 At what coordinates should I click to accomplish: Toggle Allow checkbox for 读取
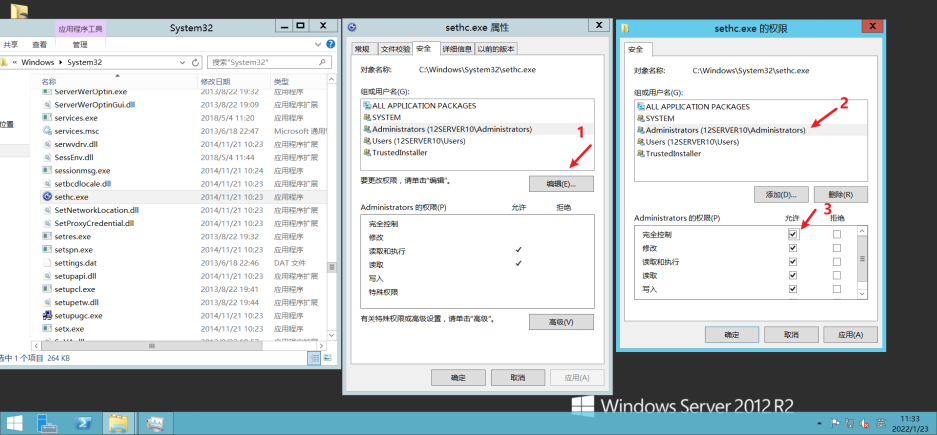pos(793,275)
